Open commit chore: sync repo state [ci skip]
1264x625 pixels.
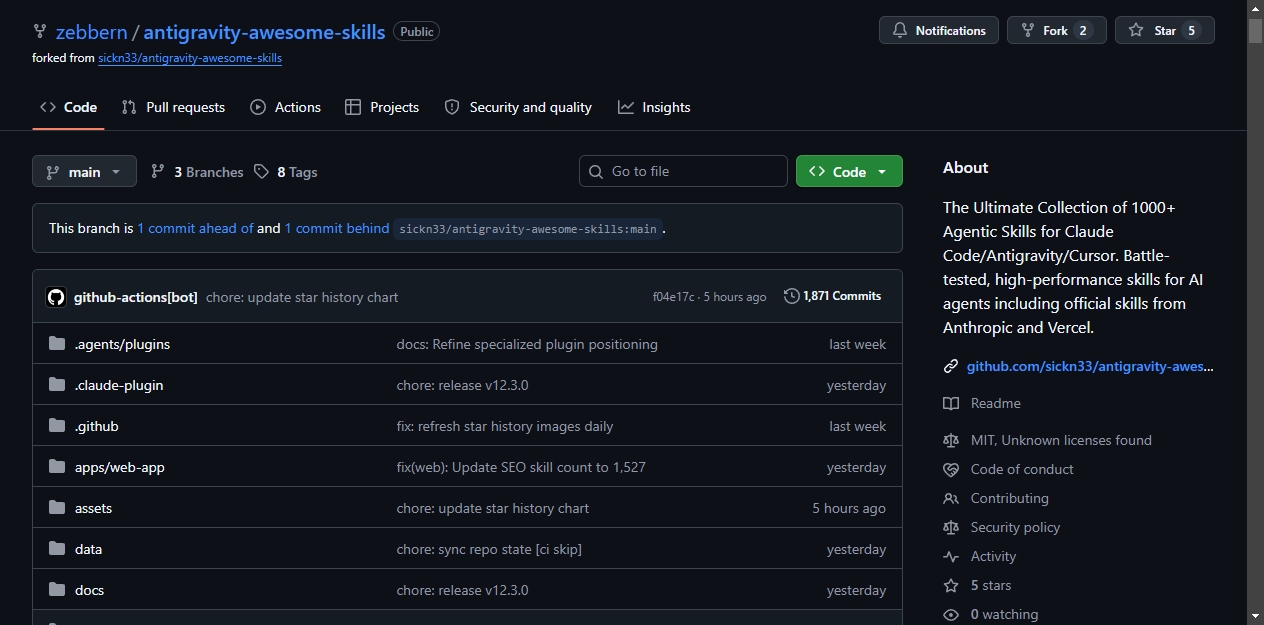click(489, 549)
